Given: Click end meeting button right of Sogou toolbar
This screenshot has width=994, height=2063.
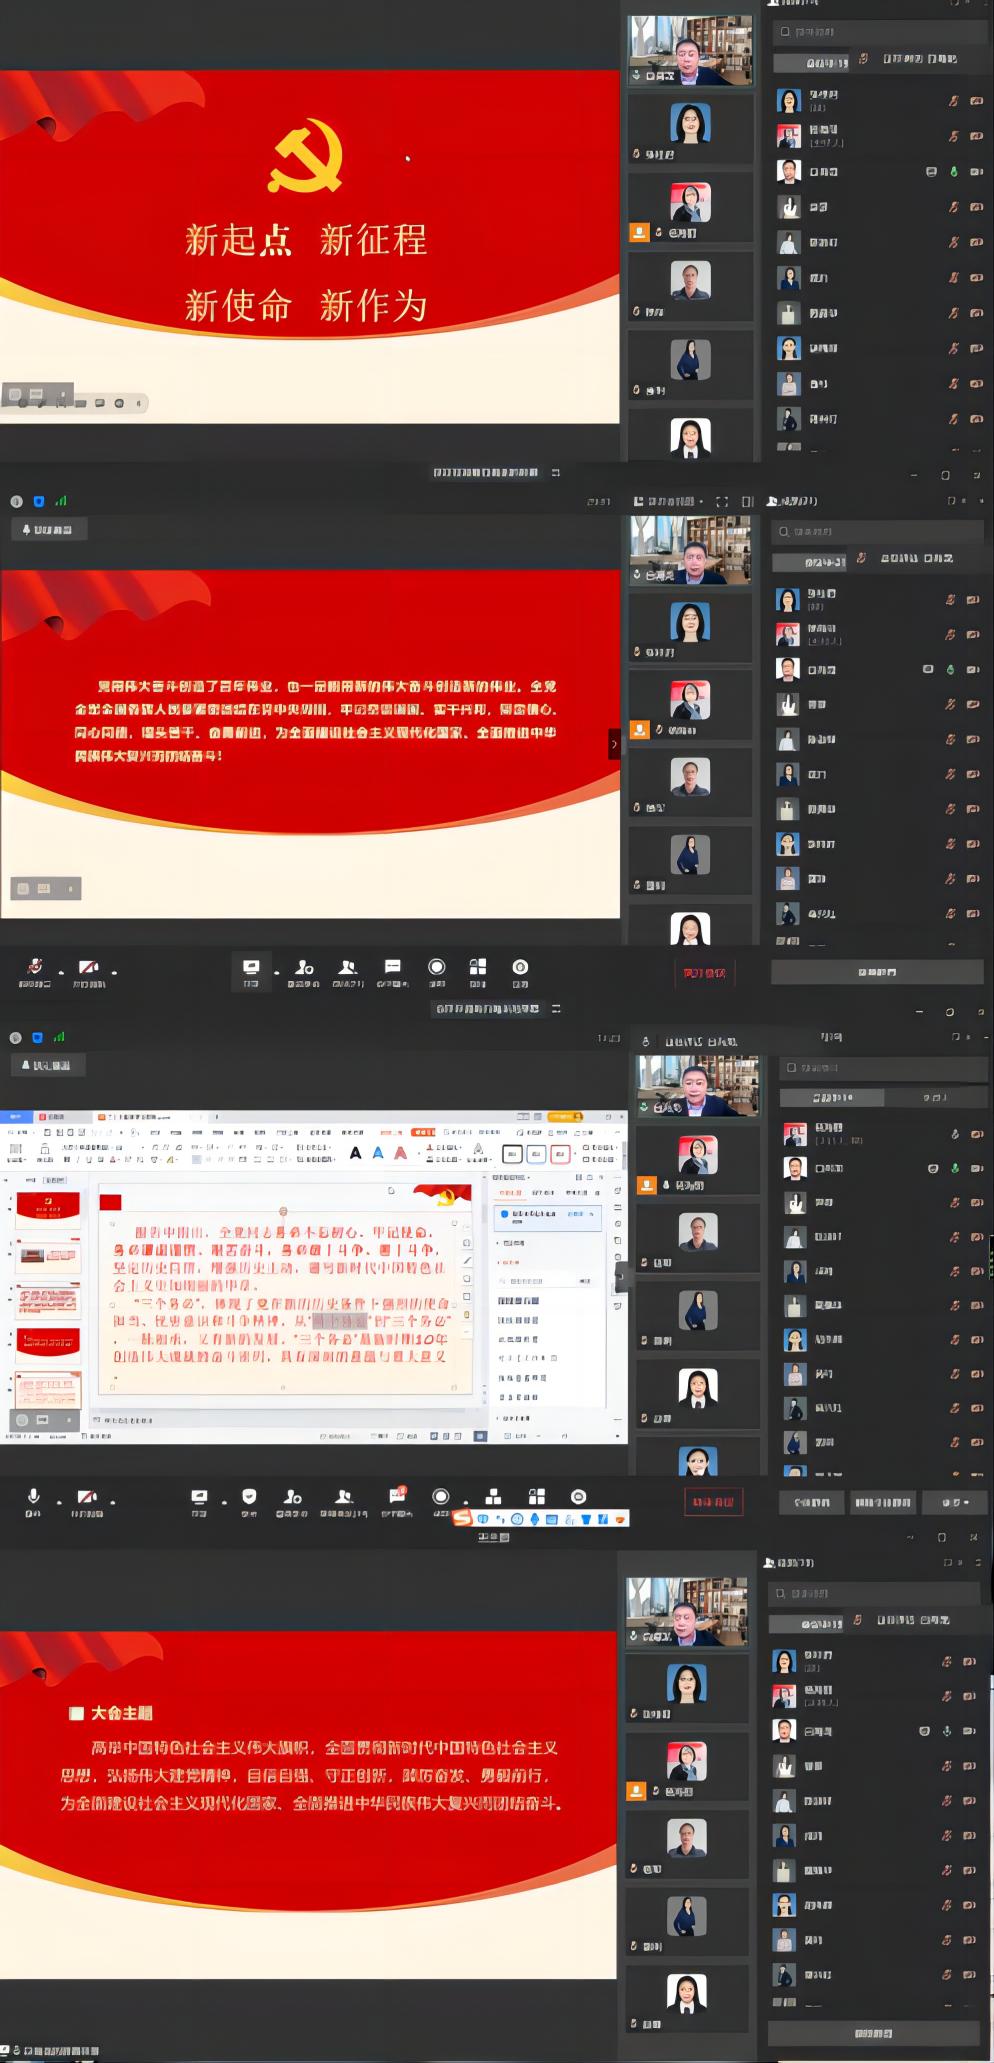Looking at the screenshot, I should click(713, 1502).
